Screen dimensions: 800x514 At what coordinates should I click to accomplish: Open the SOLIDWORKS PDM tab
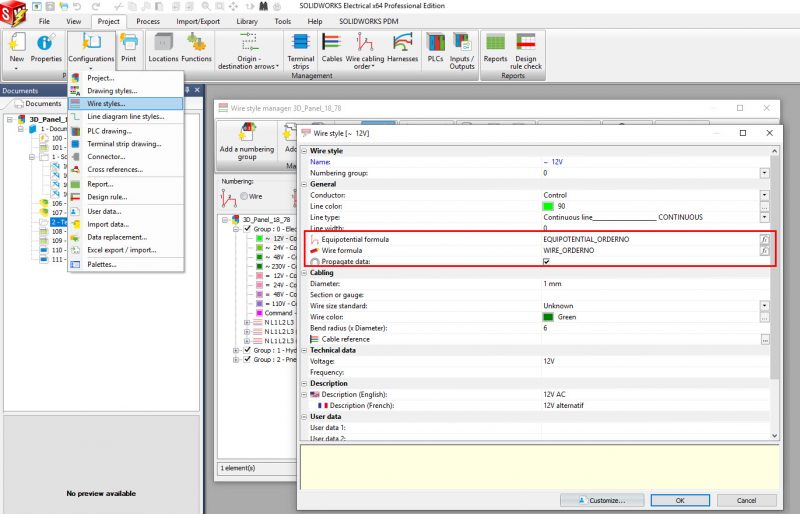[368, 21]
